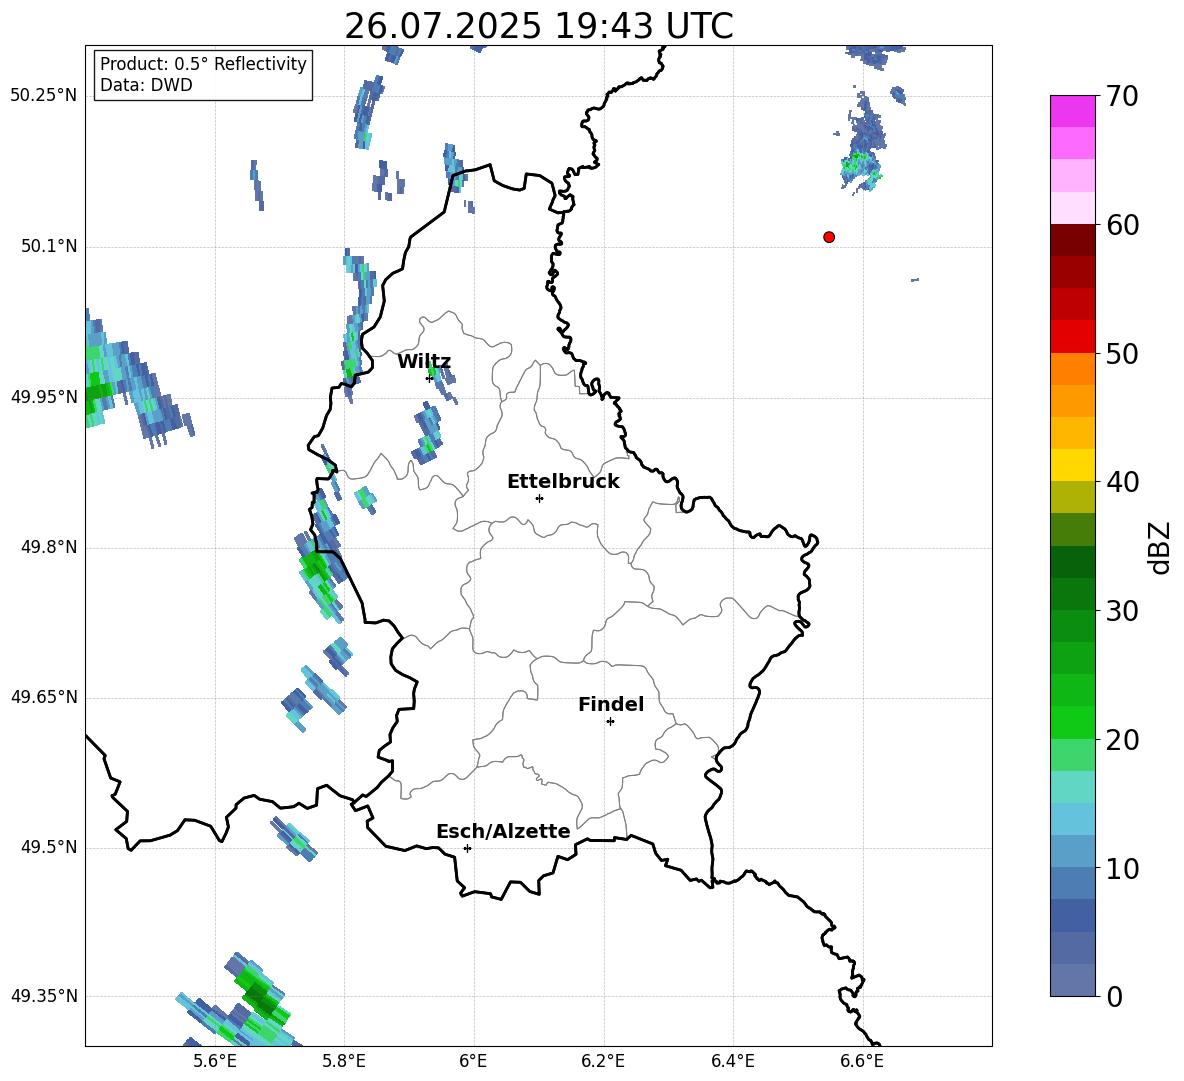Click the 50 tick label on colorbar

click(1122, 353)
